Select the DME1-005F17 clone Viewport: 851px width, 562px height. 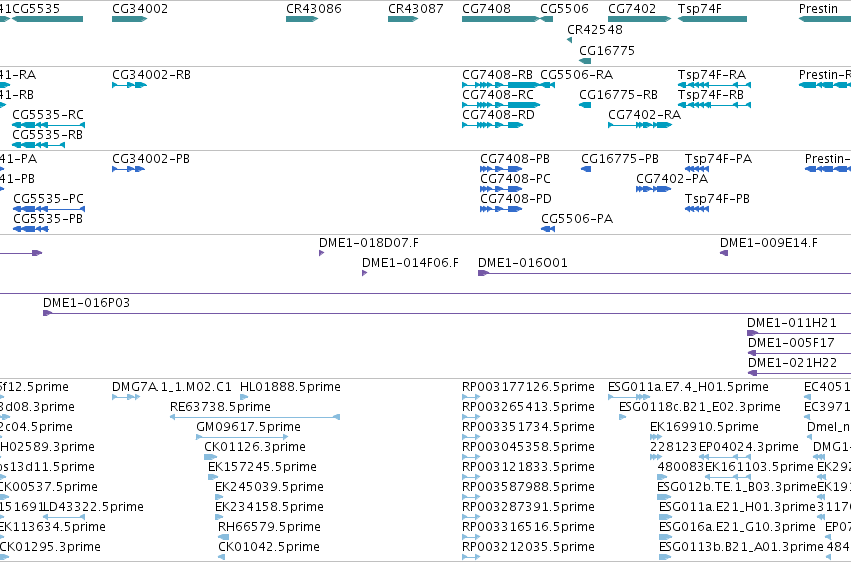(799, 354)
